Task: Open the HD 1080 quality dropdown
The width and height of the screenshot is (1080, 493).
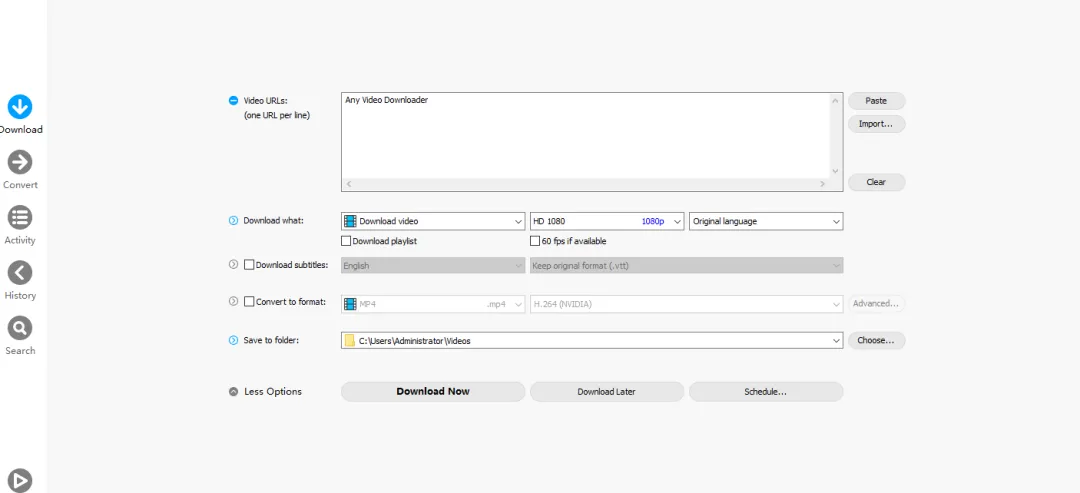Action: (607, 221)
